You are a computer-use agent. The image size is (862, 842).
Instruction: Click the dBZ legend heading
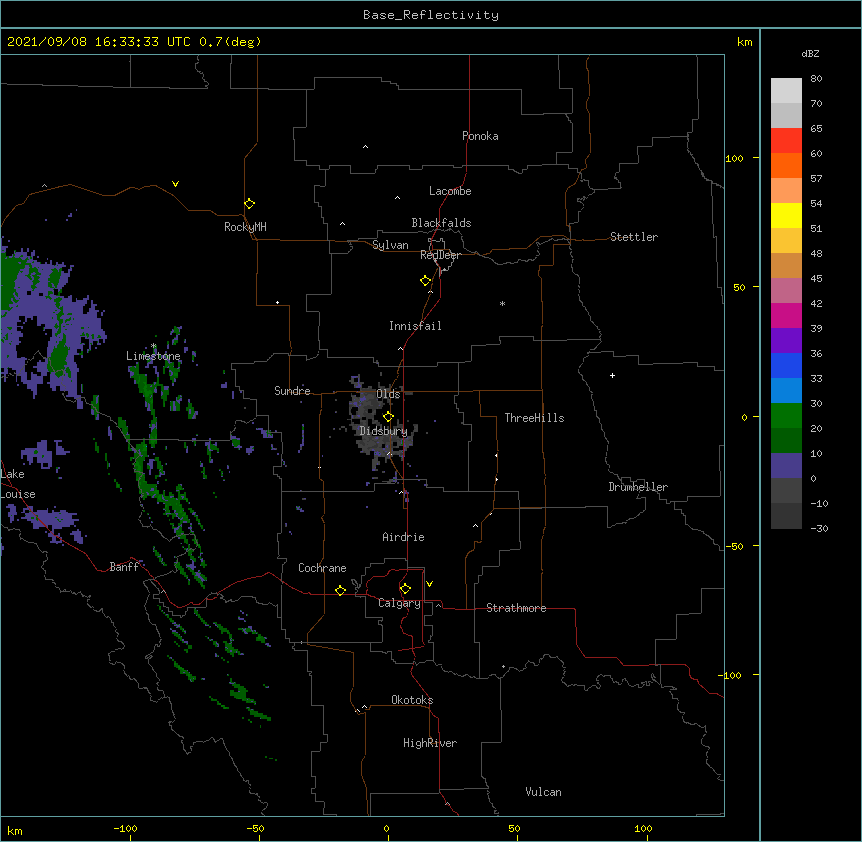click(x=810, y=54)
